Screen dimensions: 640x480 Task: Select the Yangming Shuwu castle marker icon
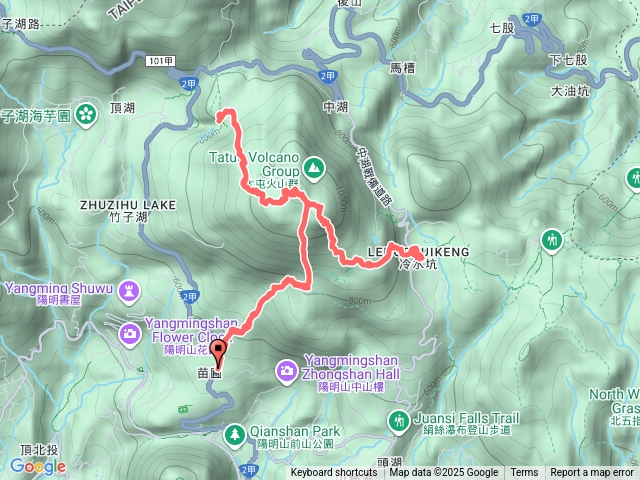(x=129, y=292)
